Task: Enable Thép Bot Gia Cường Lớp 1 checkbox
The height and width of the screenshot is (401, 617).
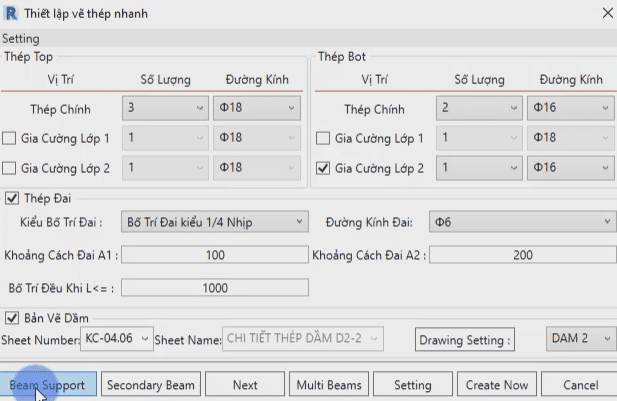Action: click(x=323, y=138)
